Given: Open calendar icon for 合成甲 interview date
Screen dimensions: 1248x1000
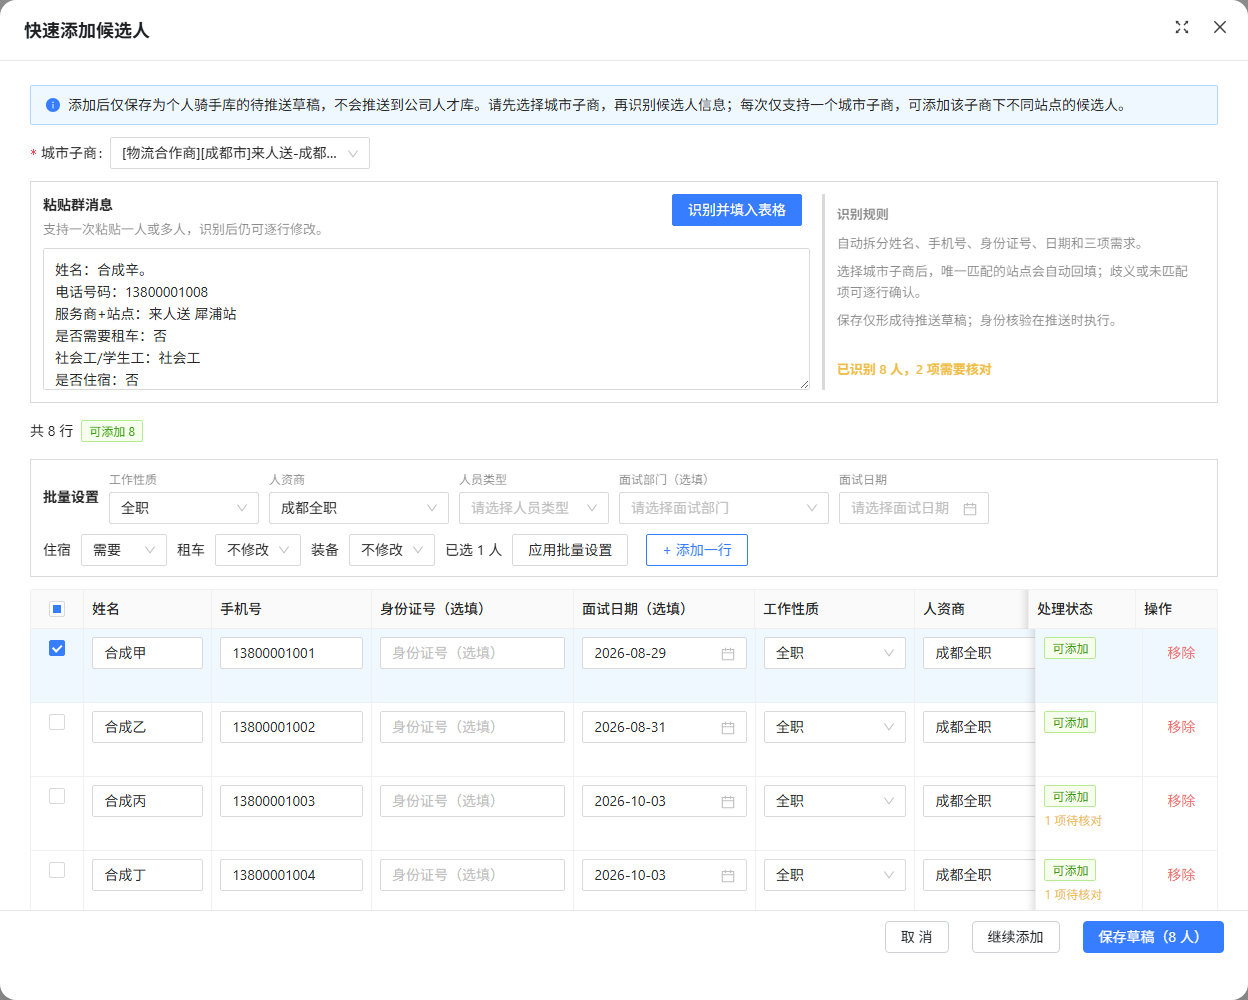Looking at the screenshot, I should [728, 654].
